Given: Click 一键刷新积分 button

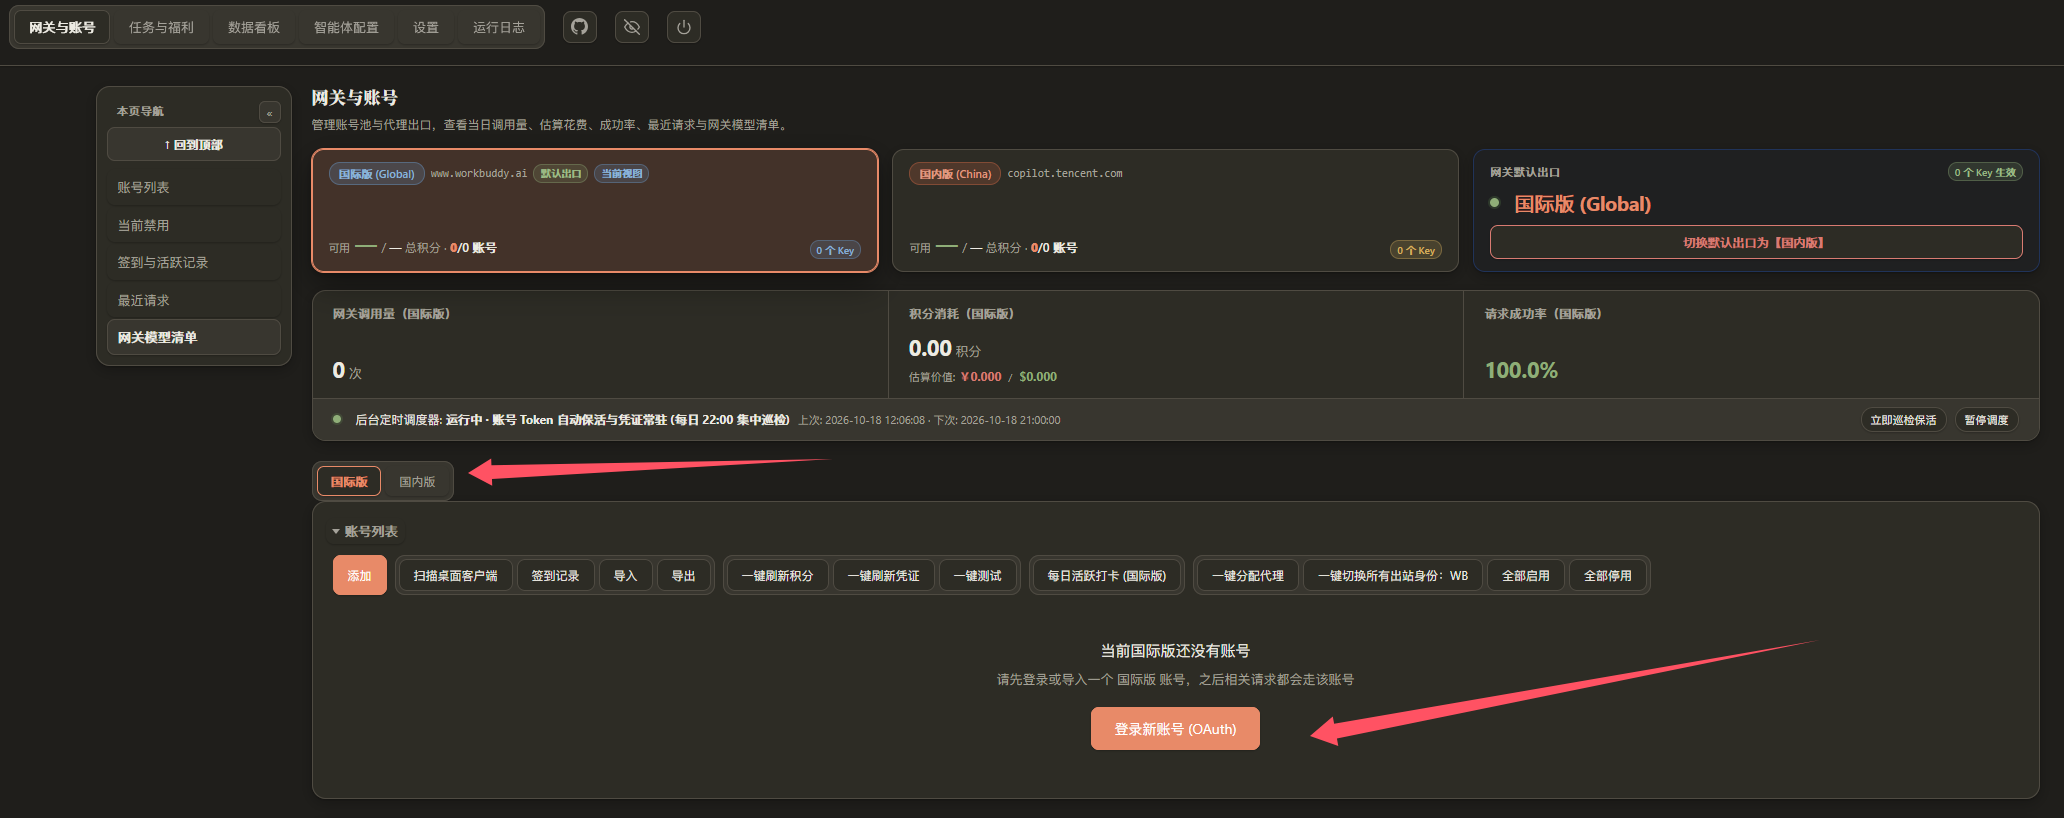Looking at the screenshot, I should (x=777, y=576).
